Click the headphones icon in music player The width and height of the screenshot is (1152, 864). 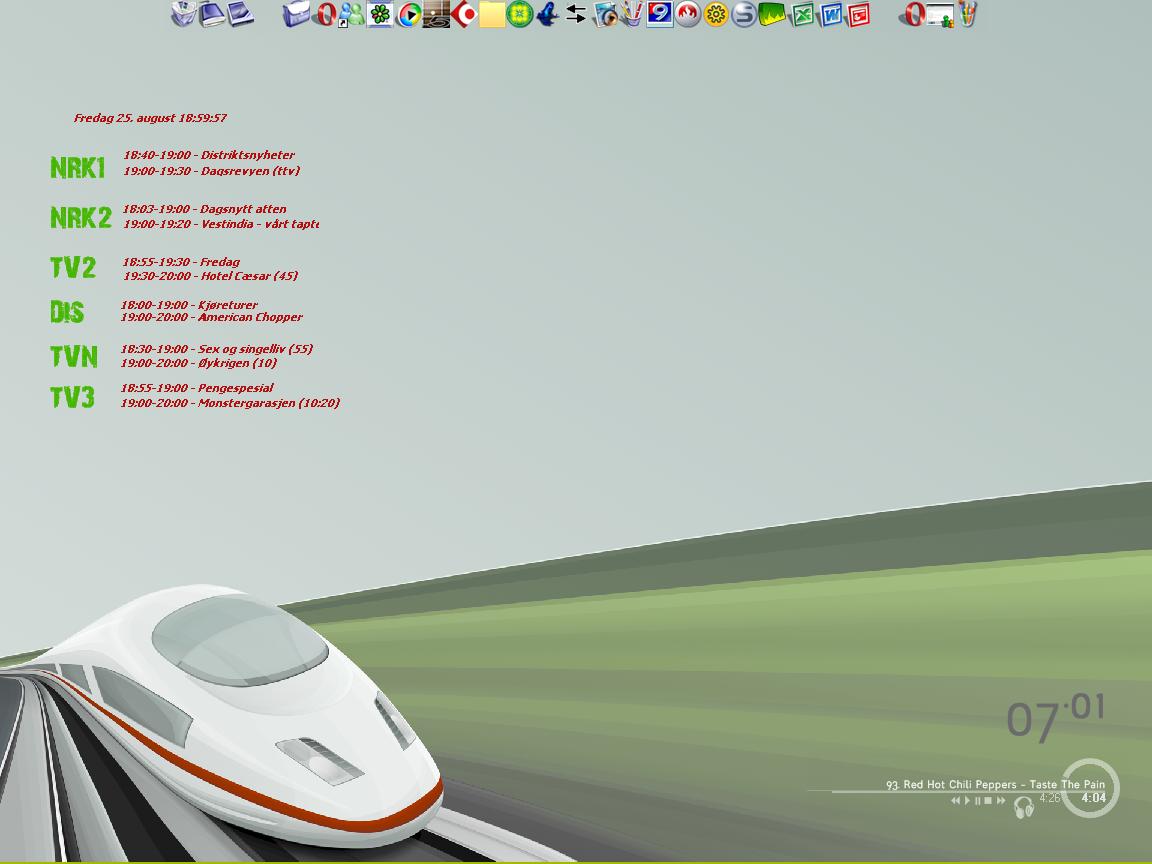coord(1023,807)
